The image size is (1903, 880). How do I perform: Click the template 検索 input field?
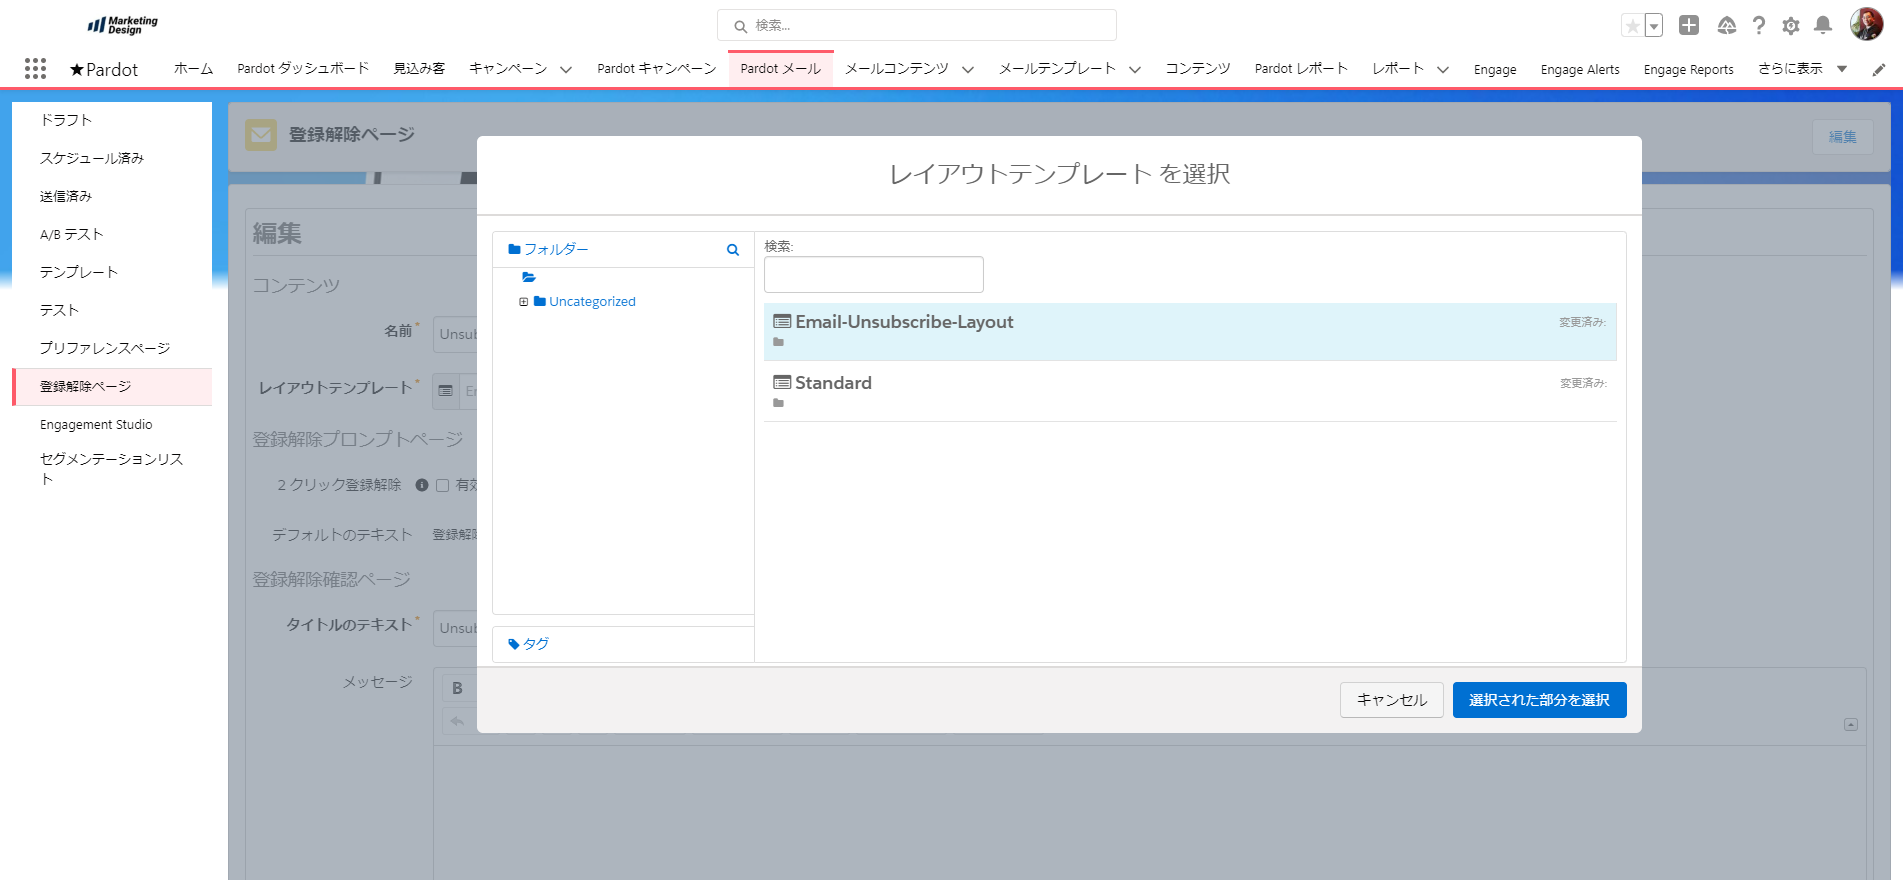[873, 275]
